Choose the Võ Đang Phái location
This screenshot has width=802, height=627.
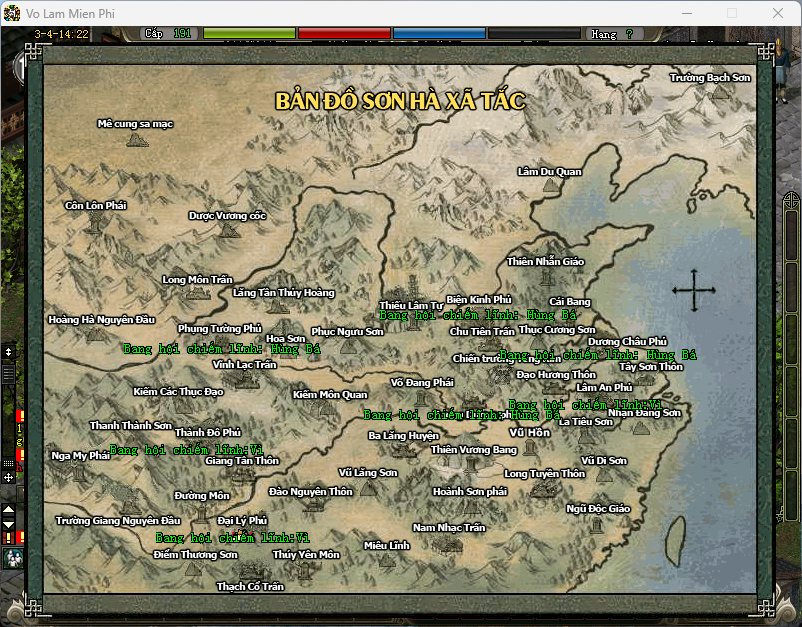422,398
